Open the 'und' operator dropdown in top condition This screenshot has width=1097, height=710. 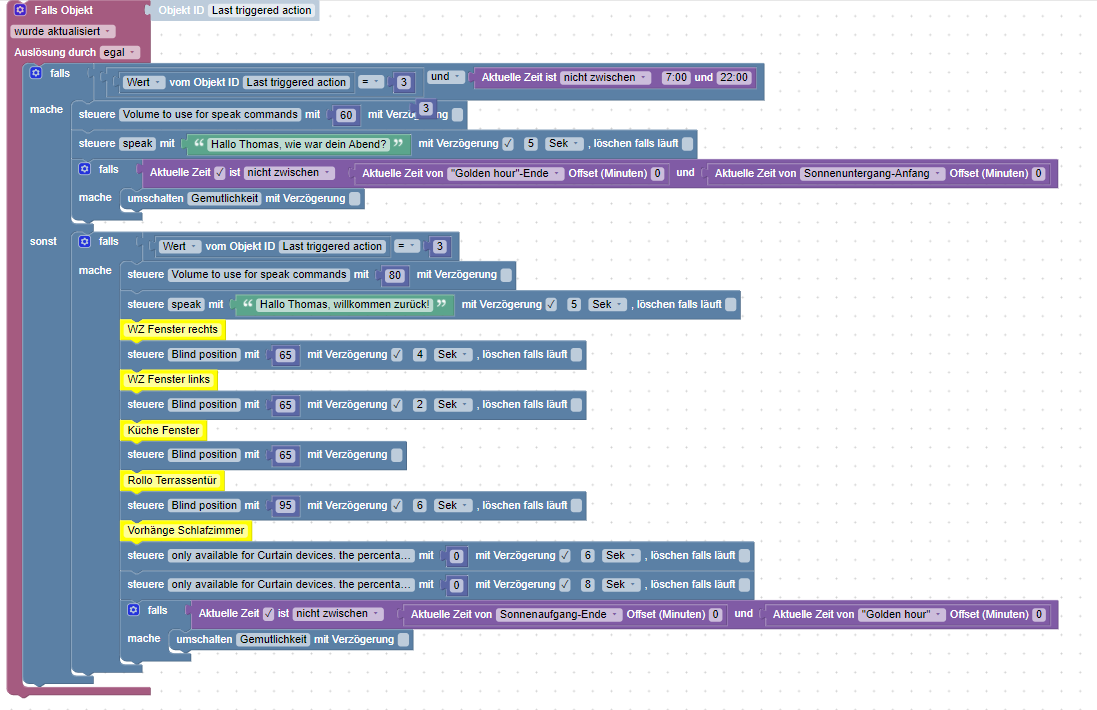[x=446, y=77]
